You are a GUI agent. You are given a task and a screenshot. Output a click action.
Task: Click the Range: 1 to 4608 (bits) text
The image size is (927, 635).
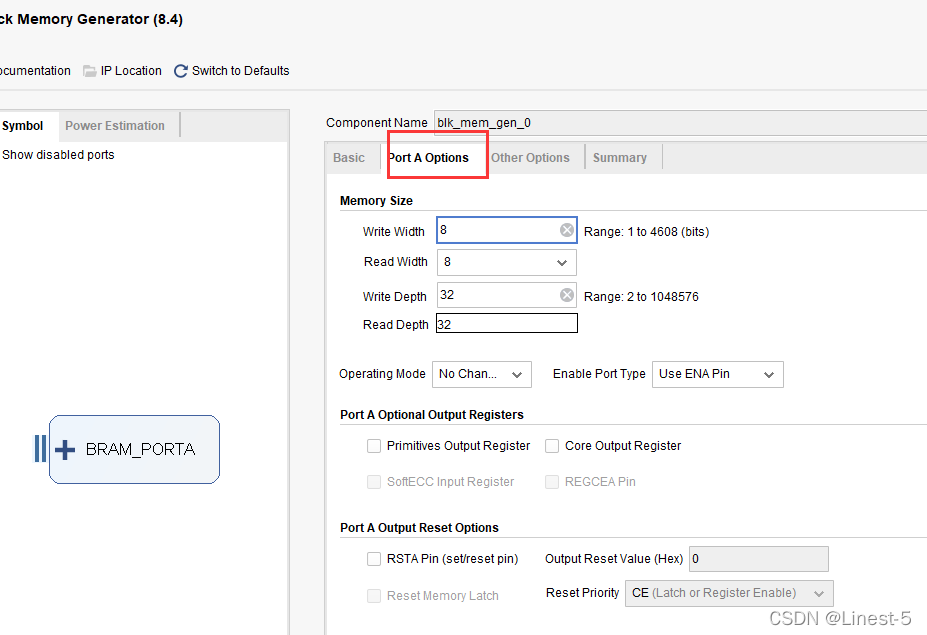coord(646,232)
